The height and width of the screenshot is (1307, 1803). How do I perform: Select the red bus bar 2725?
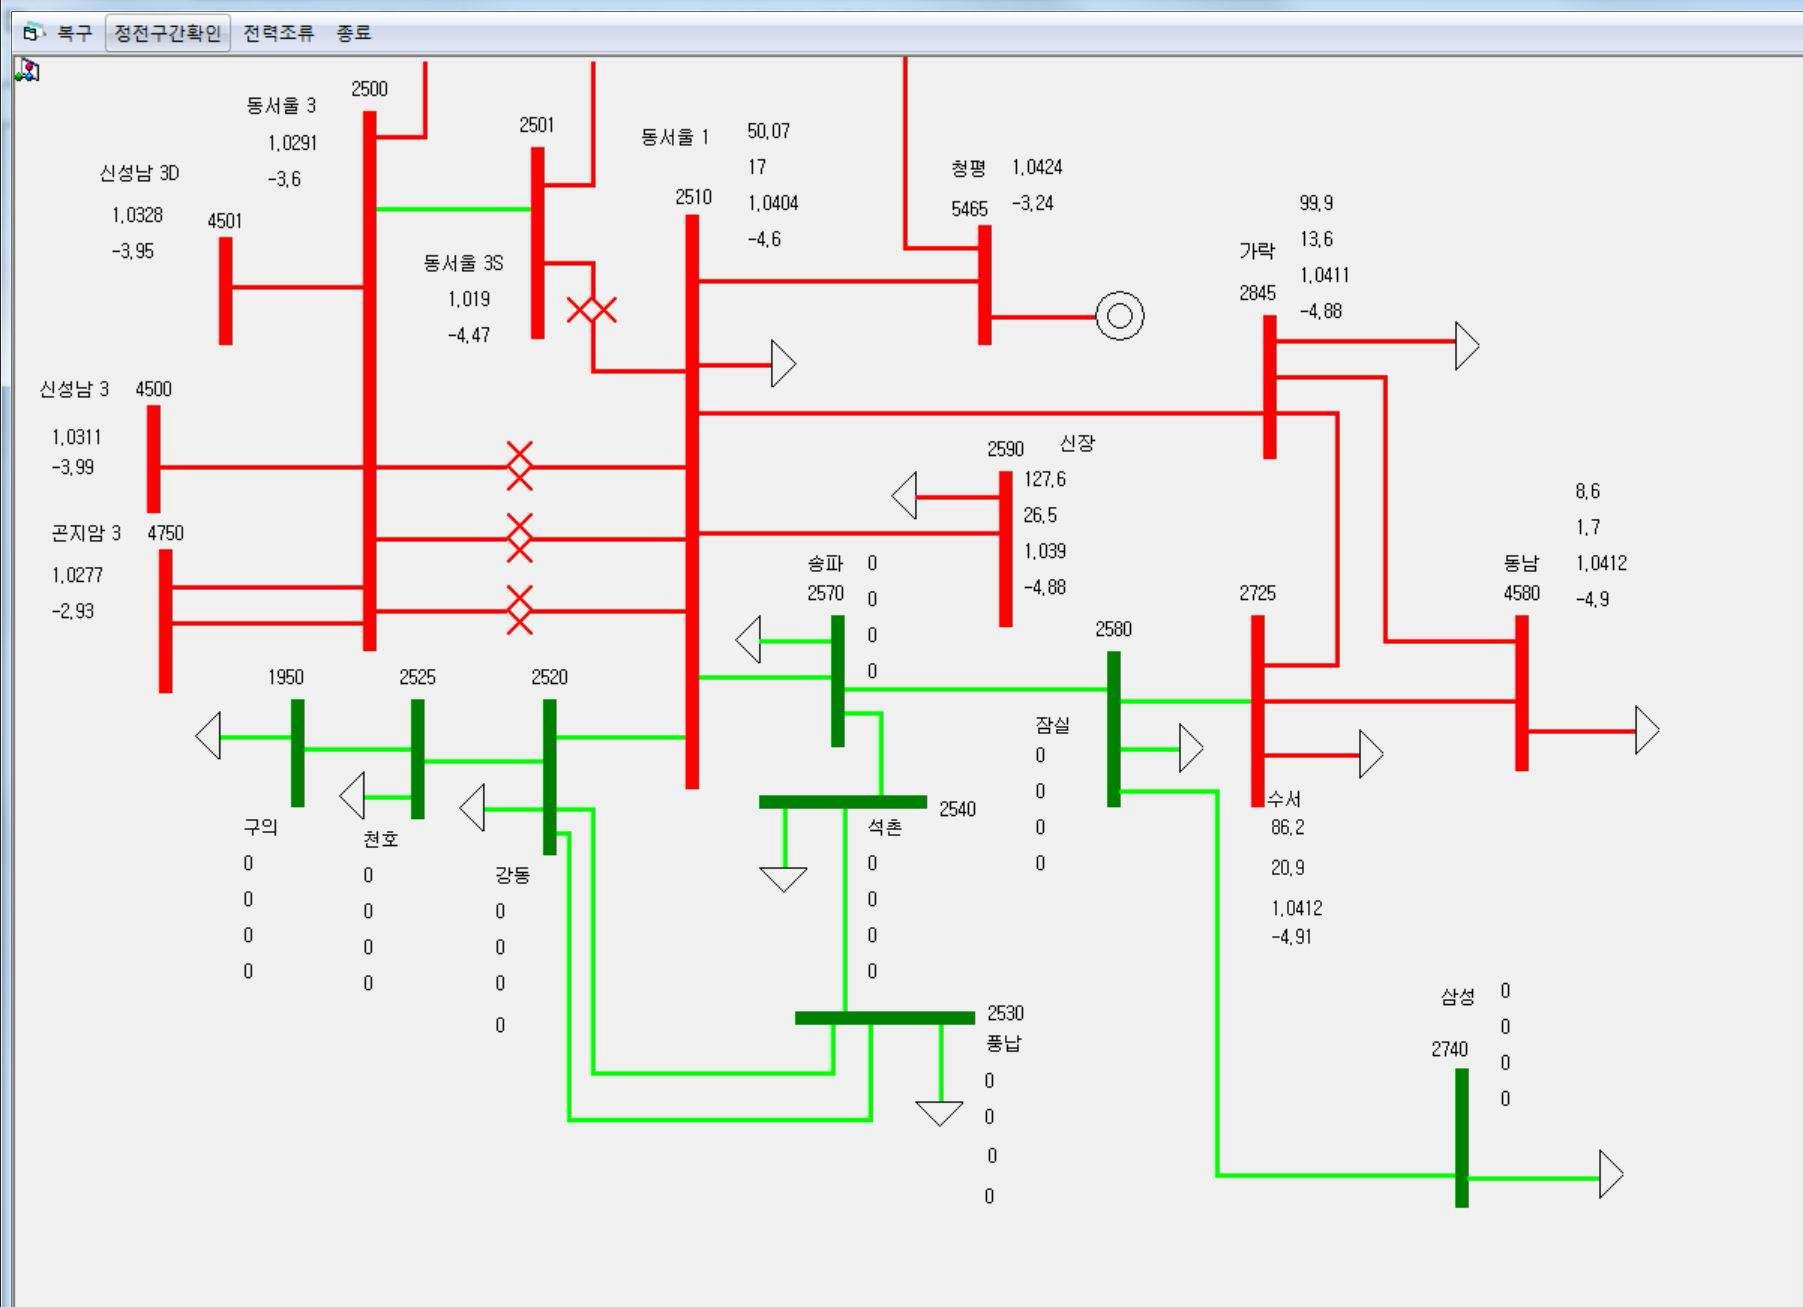point(1258,711)
